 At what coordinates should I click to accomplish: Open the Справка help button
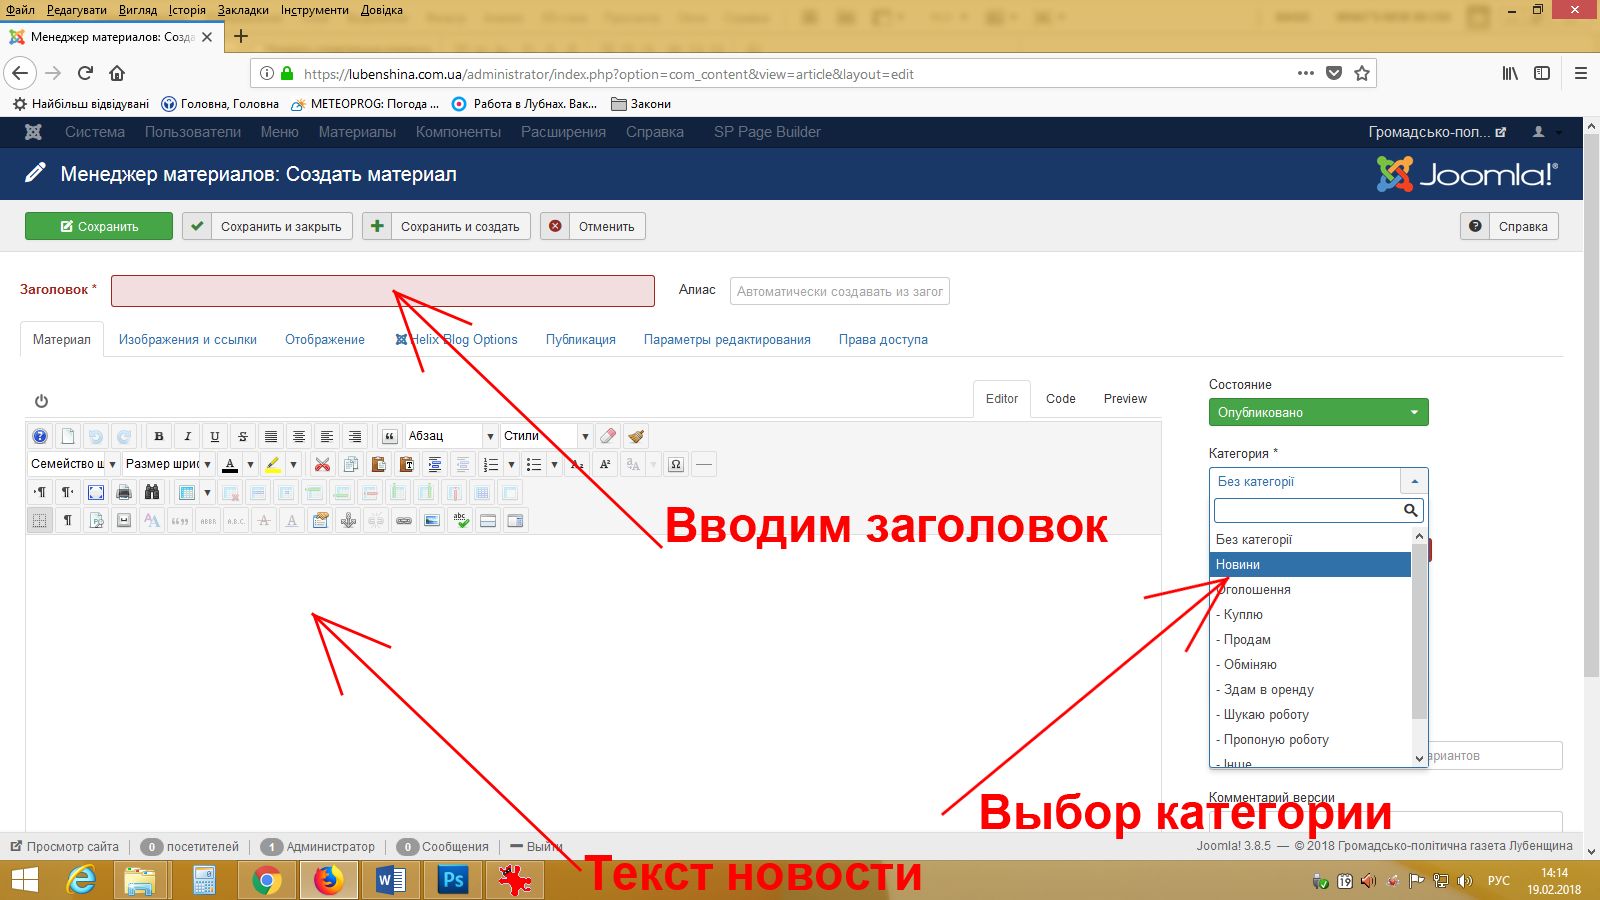(x=1509, y=226)
